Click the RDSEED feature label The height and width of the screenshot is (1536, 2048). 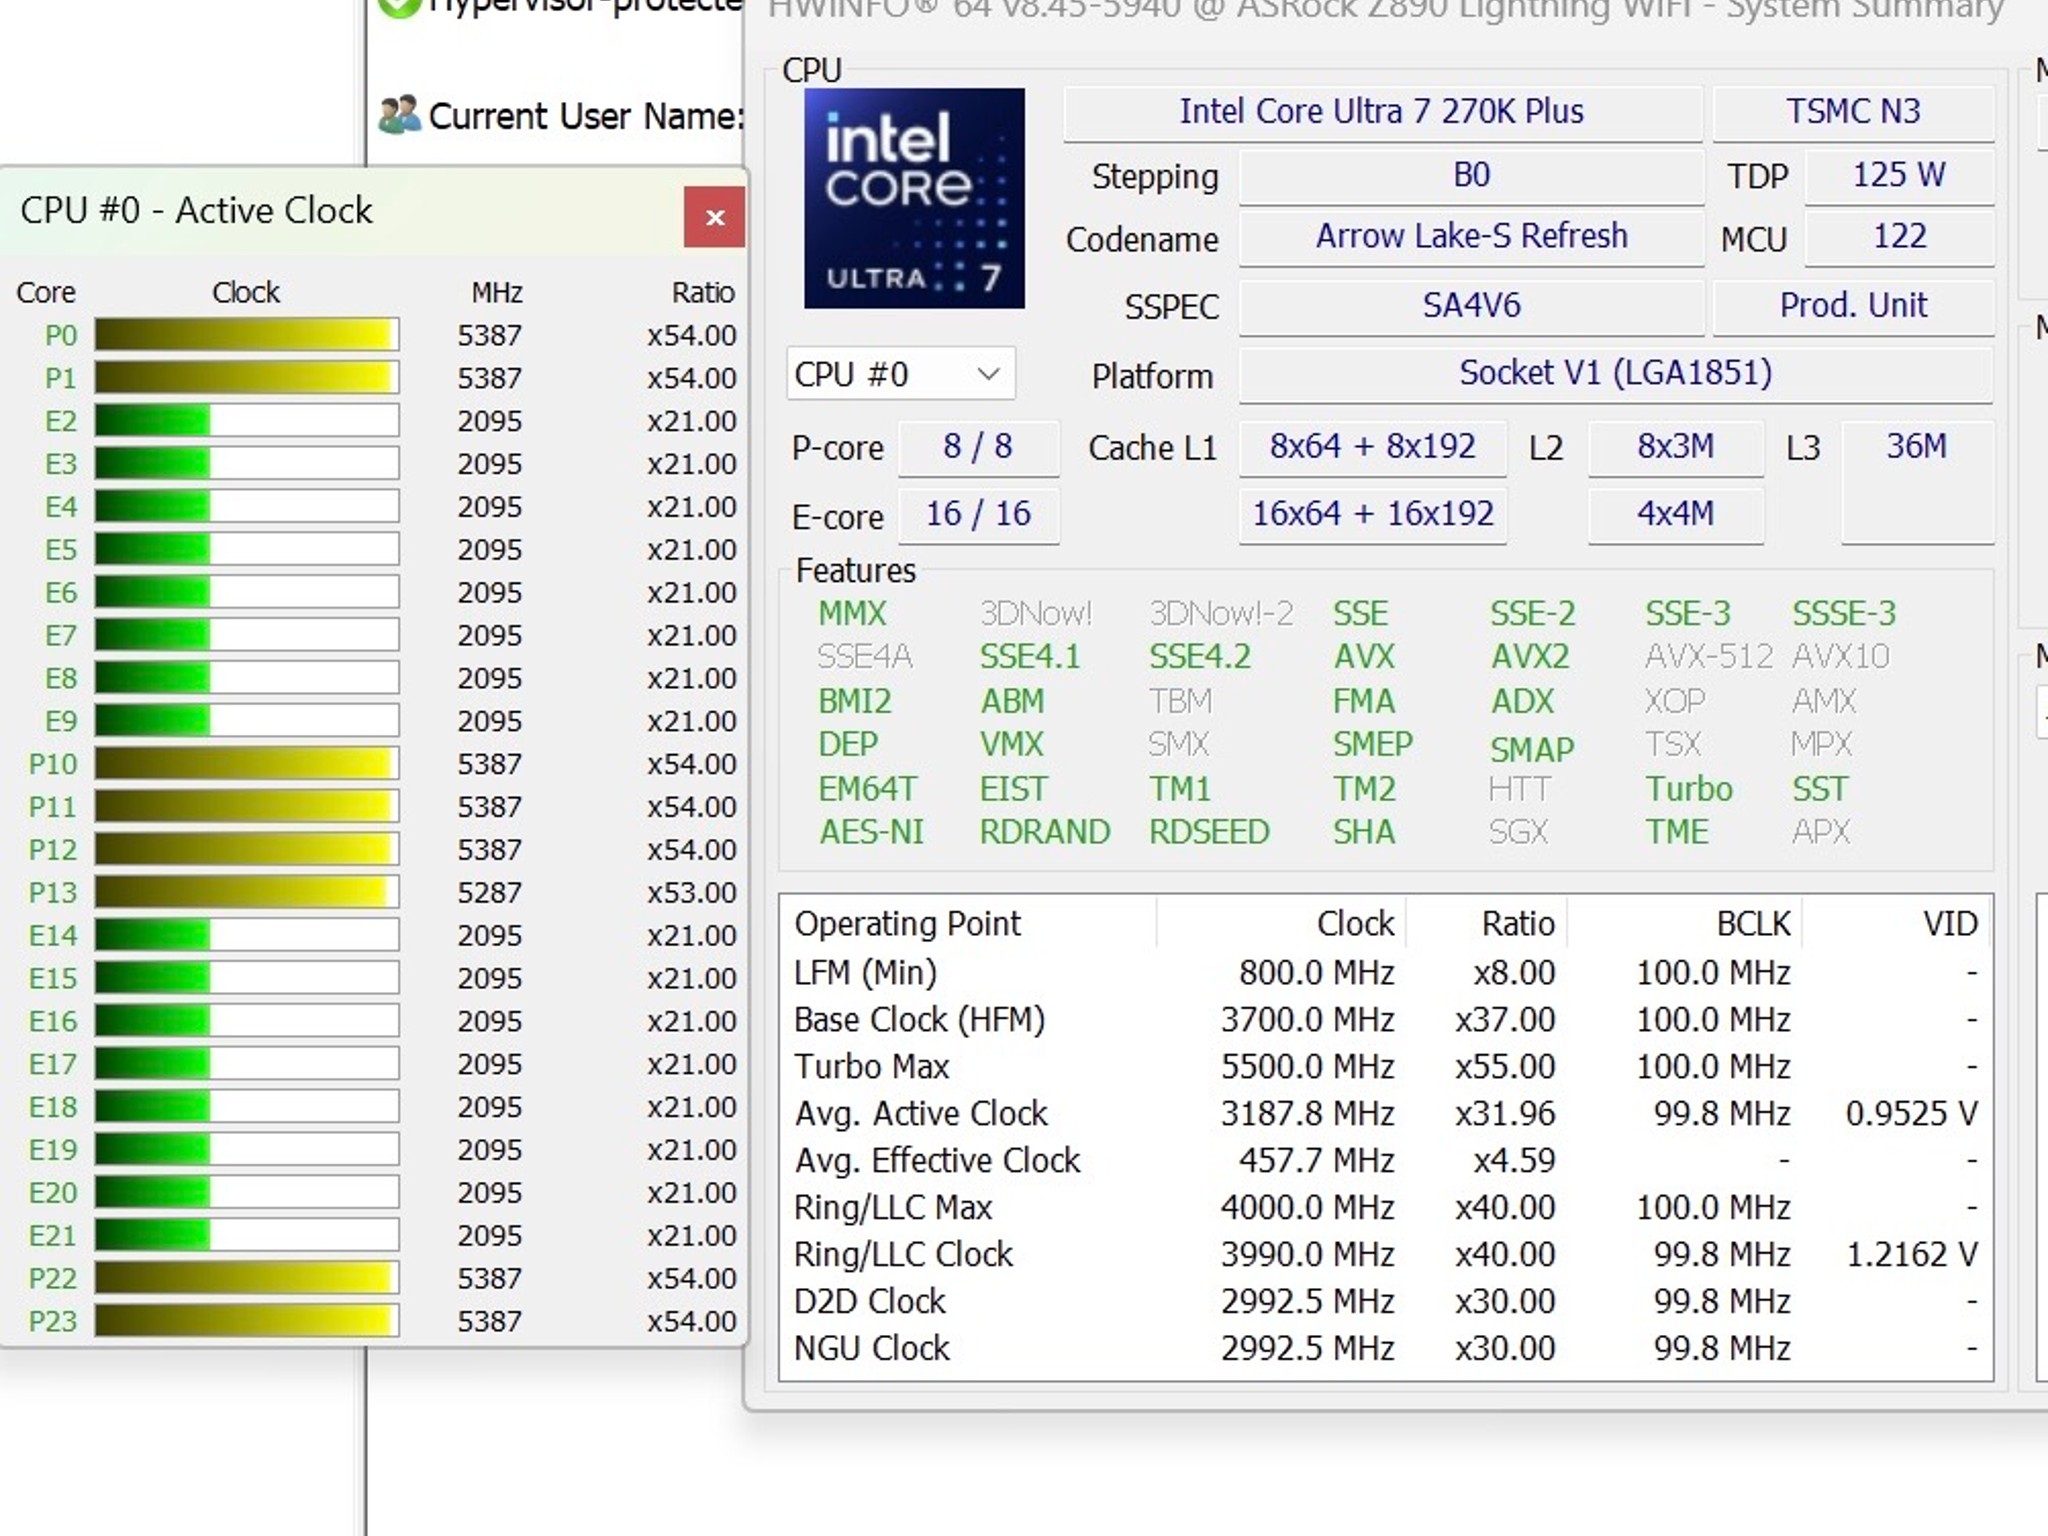pyautogui.click(x=1209, y=832)
